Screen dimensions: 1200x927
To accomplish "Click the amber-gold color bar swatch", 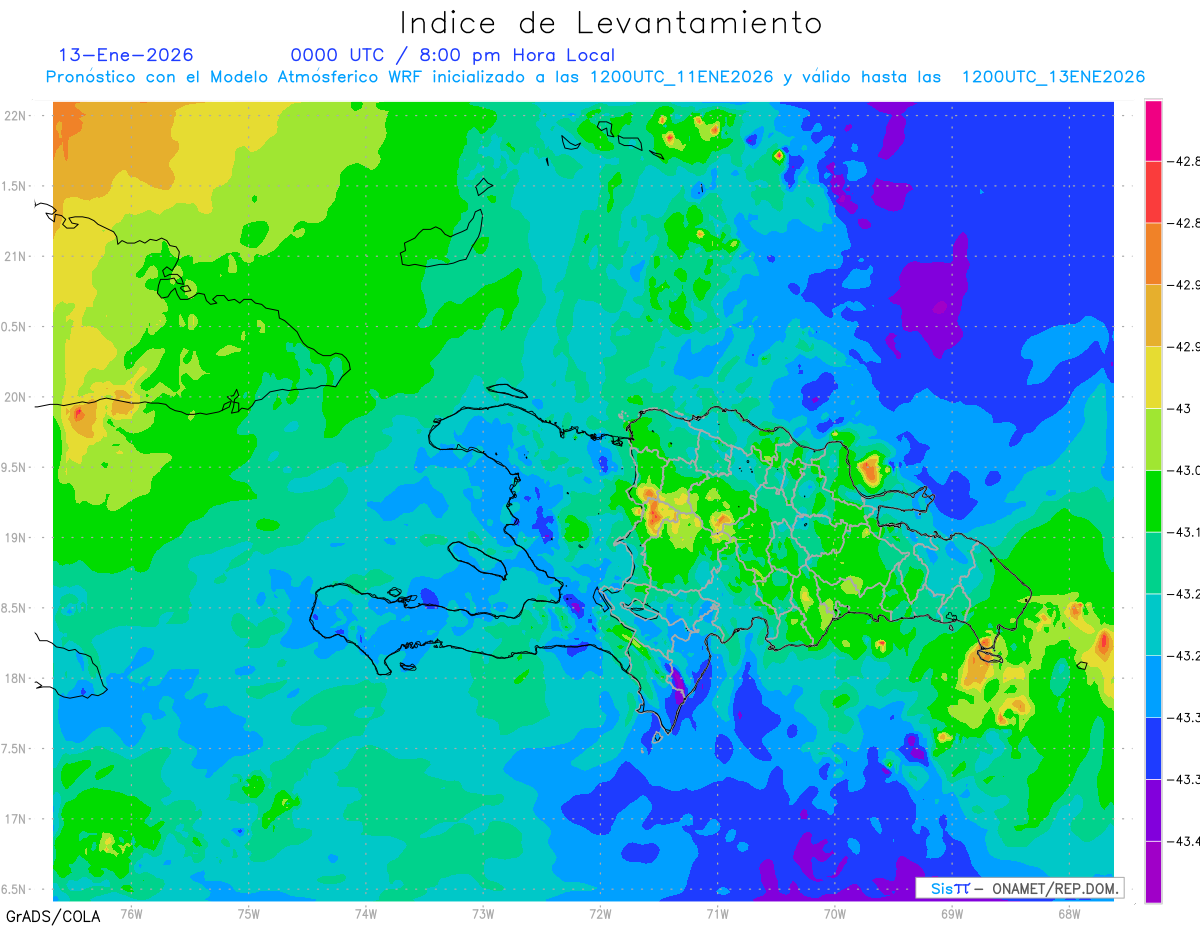I will tap(1153, 316).
